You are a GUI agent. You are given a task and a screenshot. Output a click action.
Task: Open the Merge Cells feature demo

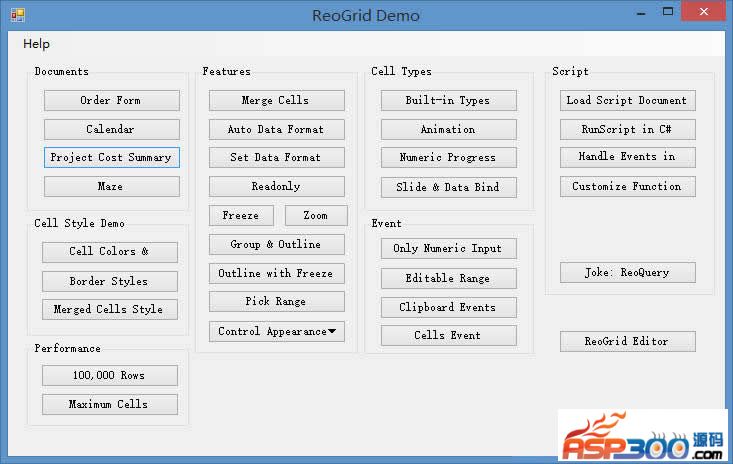click(x=277, y=100)
